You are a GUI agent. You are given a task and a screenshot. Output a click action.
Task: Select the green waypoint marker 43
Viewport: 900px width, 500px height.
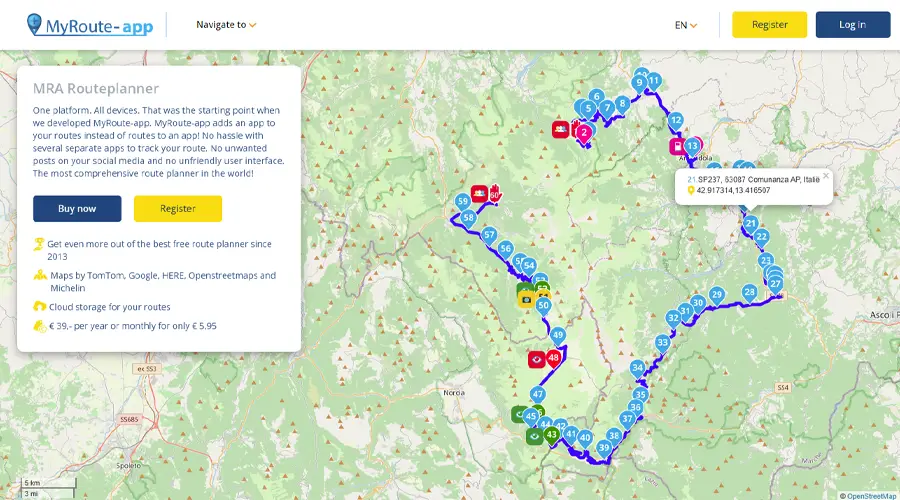[x=552, y=435]
